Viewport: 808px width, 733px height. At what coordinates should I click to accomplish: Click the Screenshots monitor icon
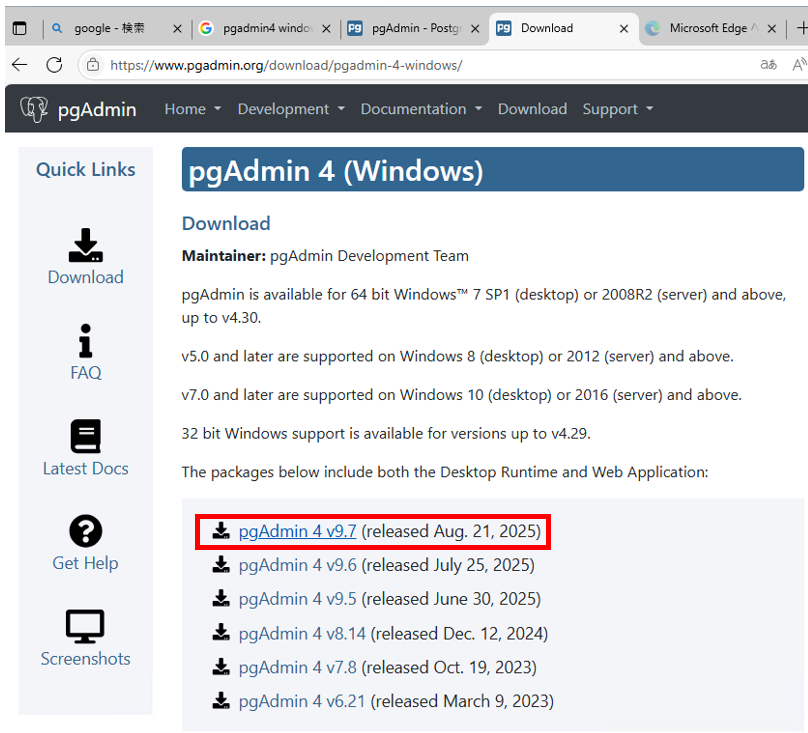(86, 627)
